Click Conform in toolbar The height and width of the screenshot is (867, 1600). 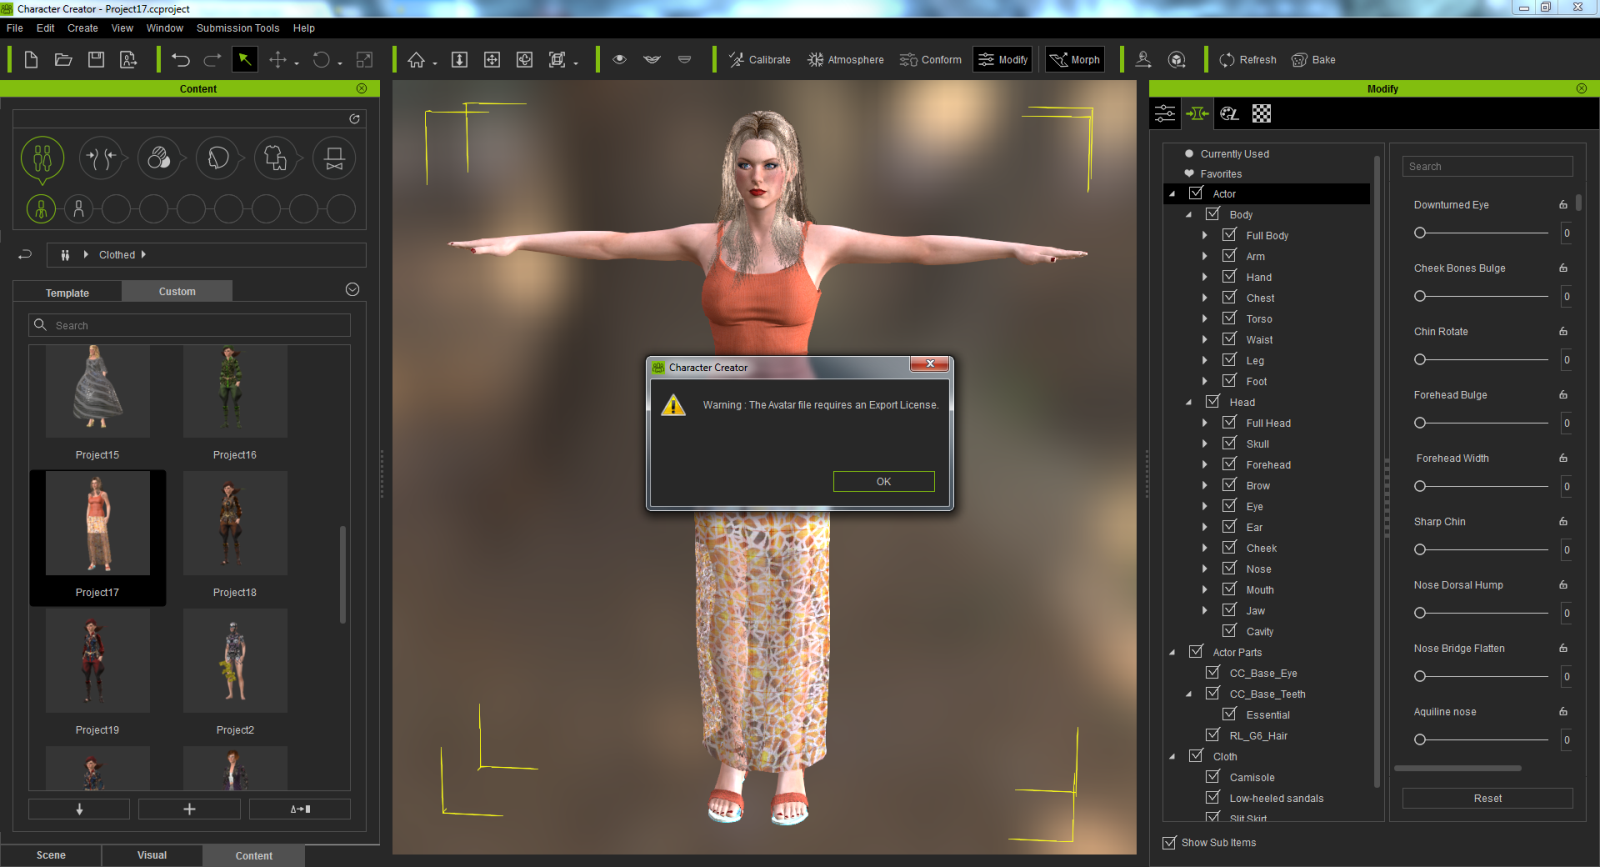pos(930,60)
